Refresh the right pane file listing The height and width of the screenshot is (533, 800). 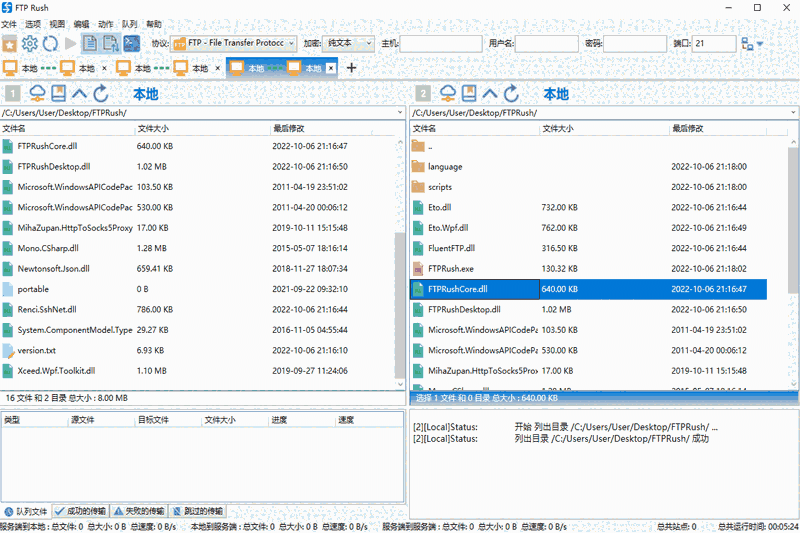point(511,94)
